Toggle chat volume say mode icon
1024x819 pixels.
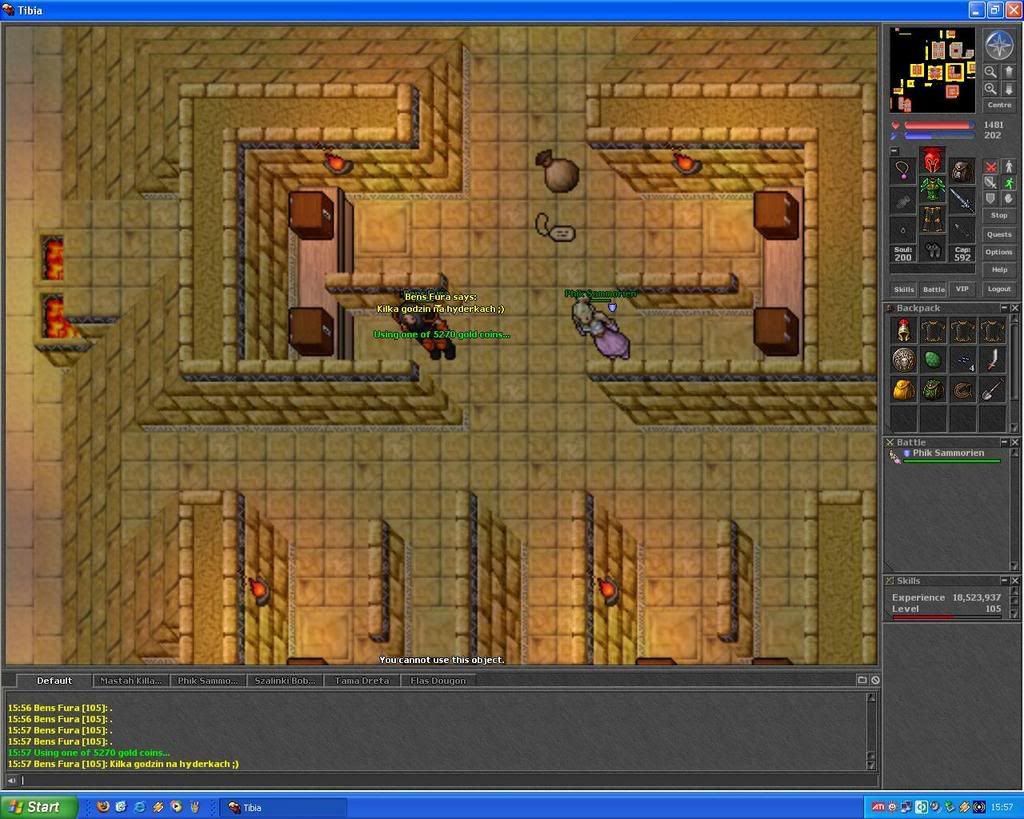point(11,780)
